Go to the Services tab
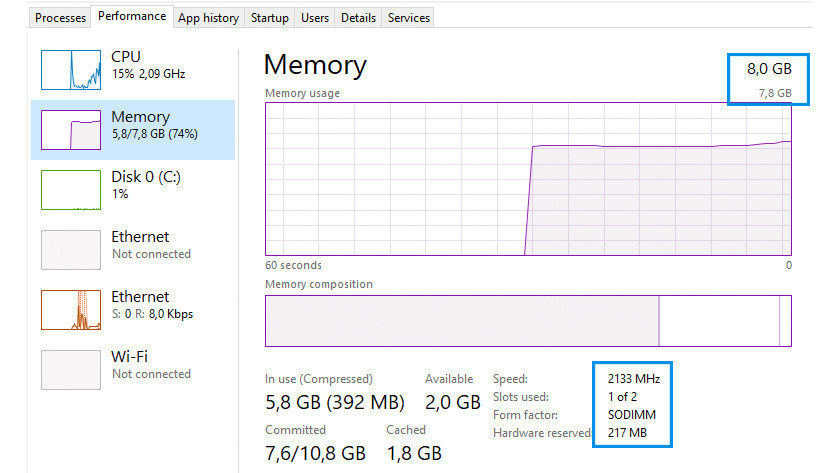 (409, 18)
